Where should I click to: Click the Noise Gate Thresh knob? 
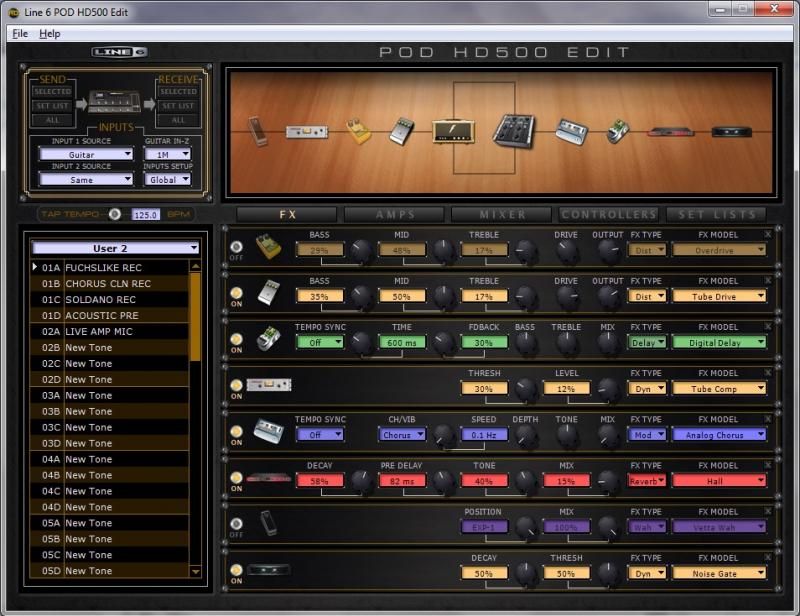click(607, 573)
